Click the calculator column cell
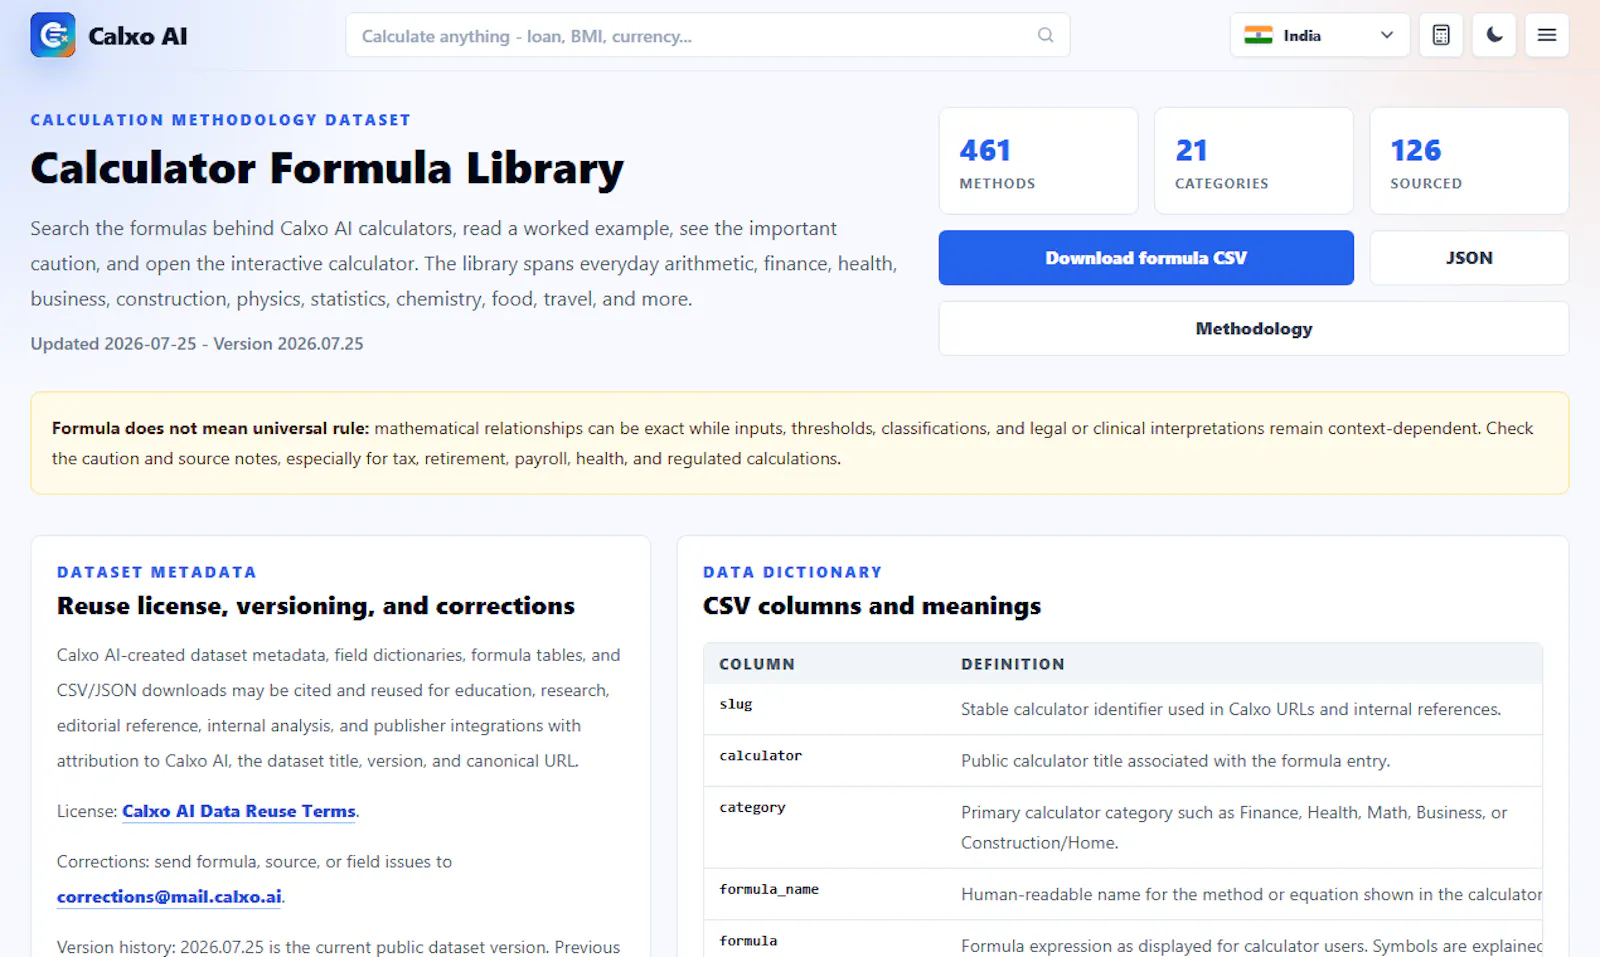 click(x=761, y=756)
